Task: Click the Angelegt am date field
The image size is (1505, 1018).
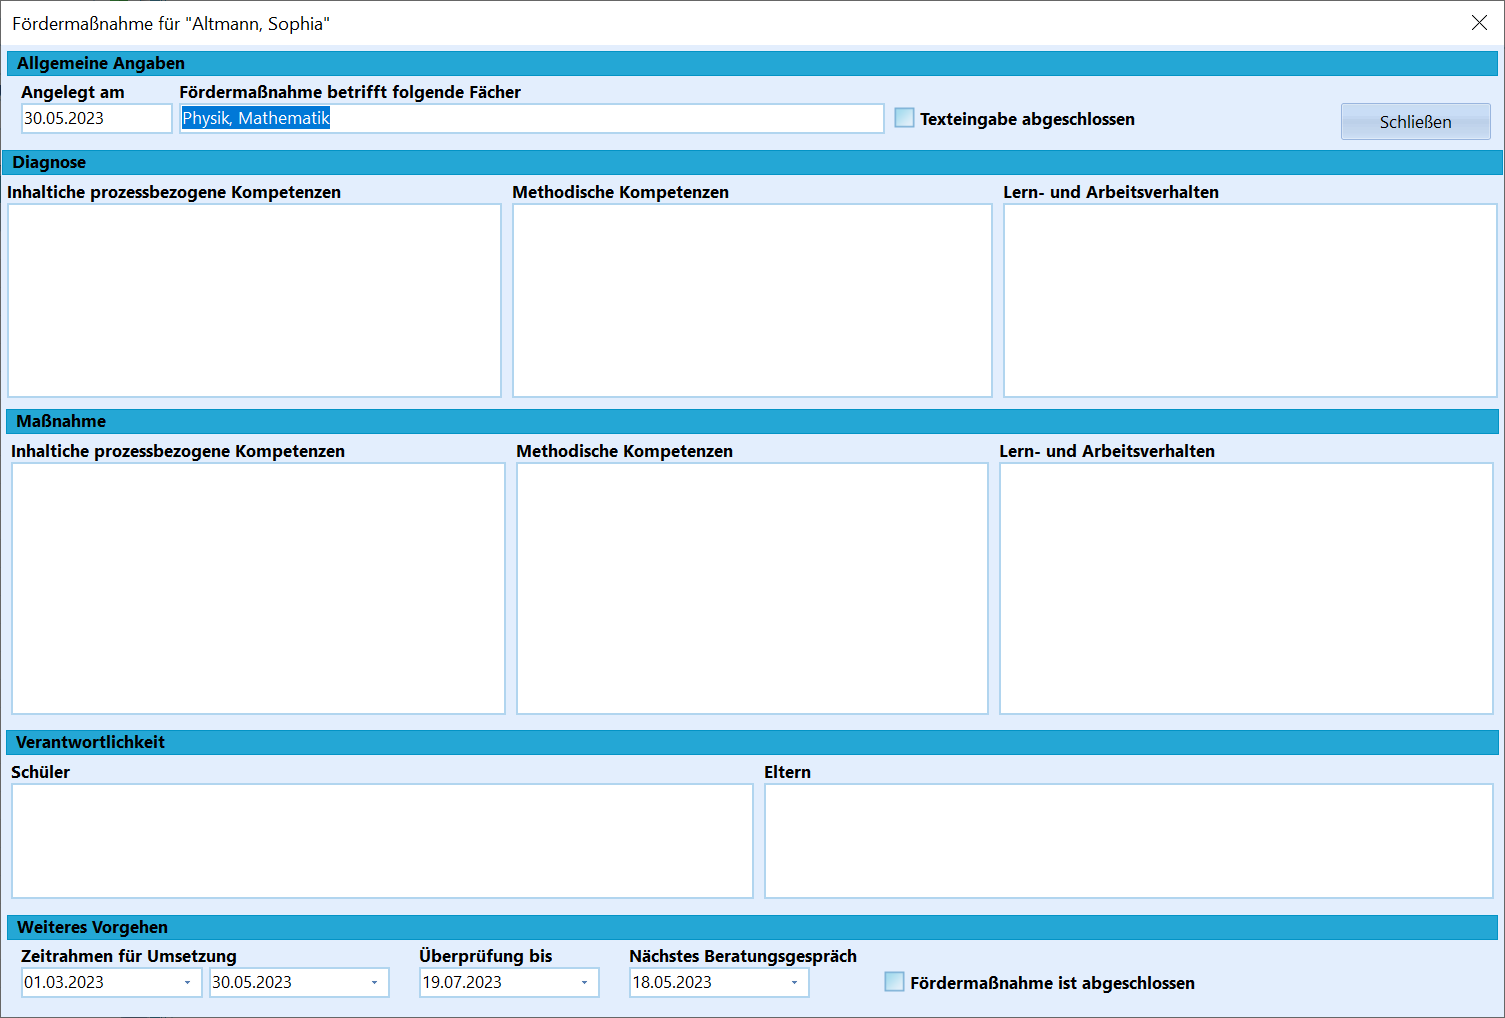Action: click(97, 118)
